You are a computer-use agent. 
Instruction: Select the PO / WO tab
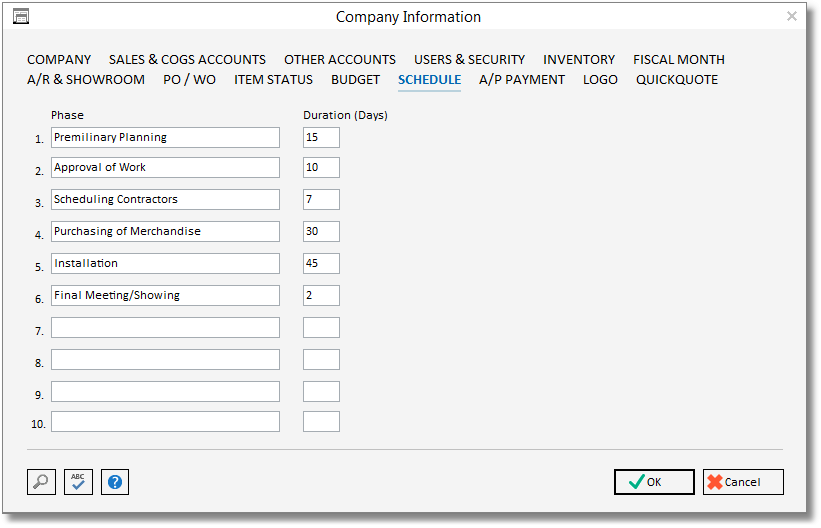coord(190,80)
